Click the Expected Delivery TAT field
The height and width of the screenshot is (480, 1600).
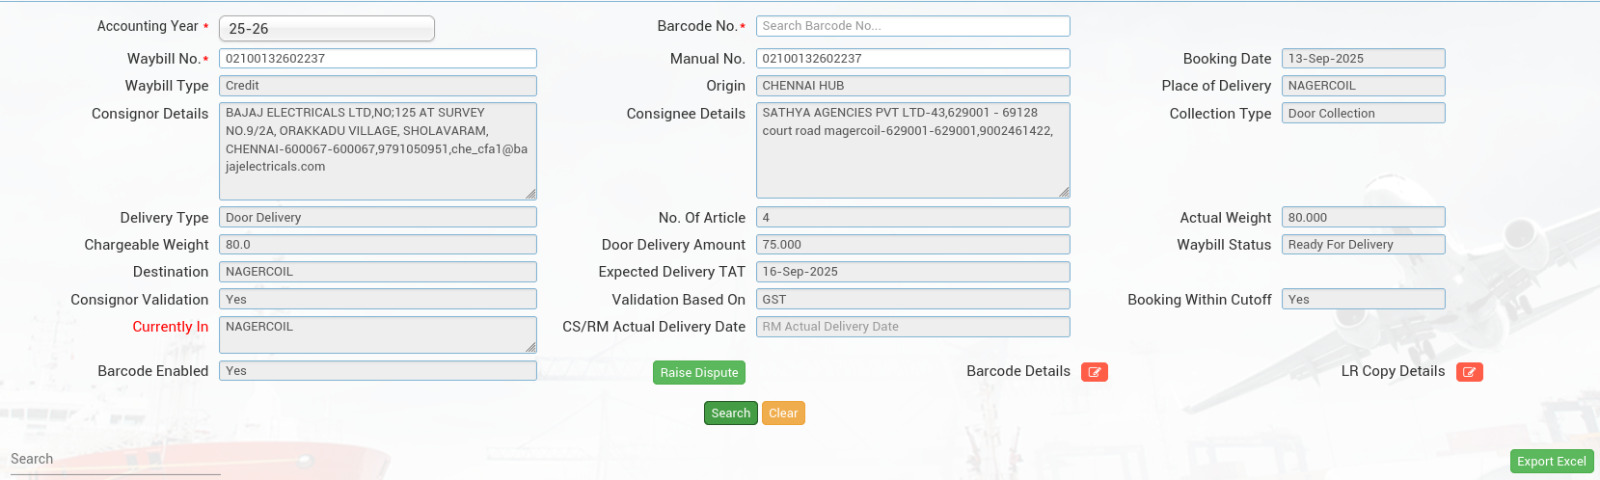click(912, 272)
